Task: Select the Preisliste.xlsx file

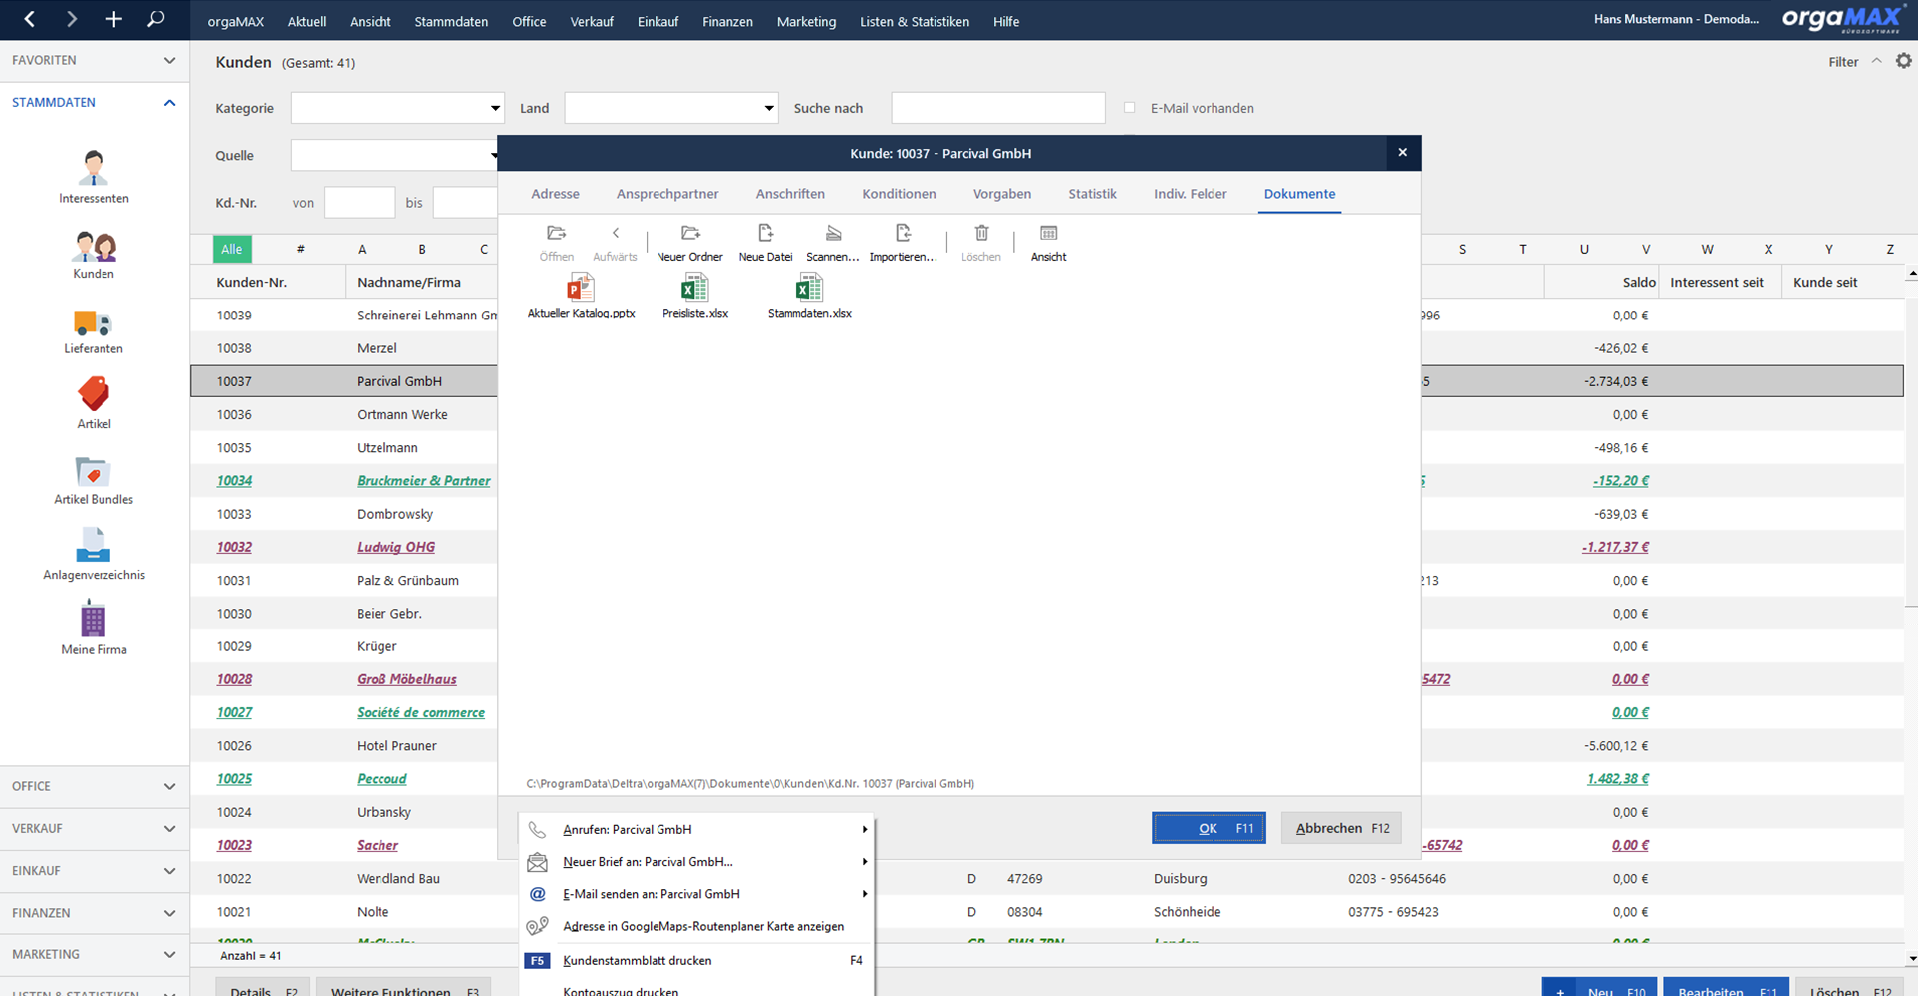Action: 695,297
